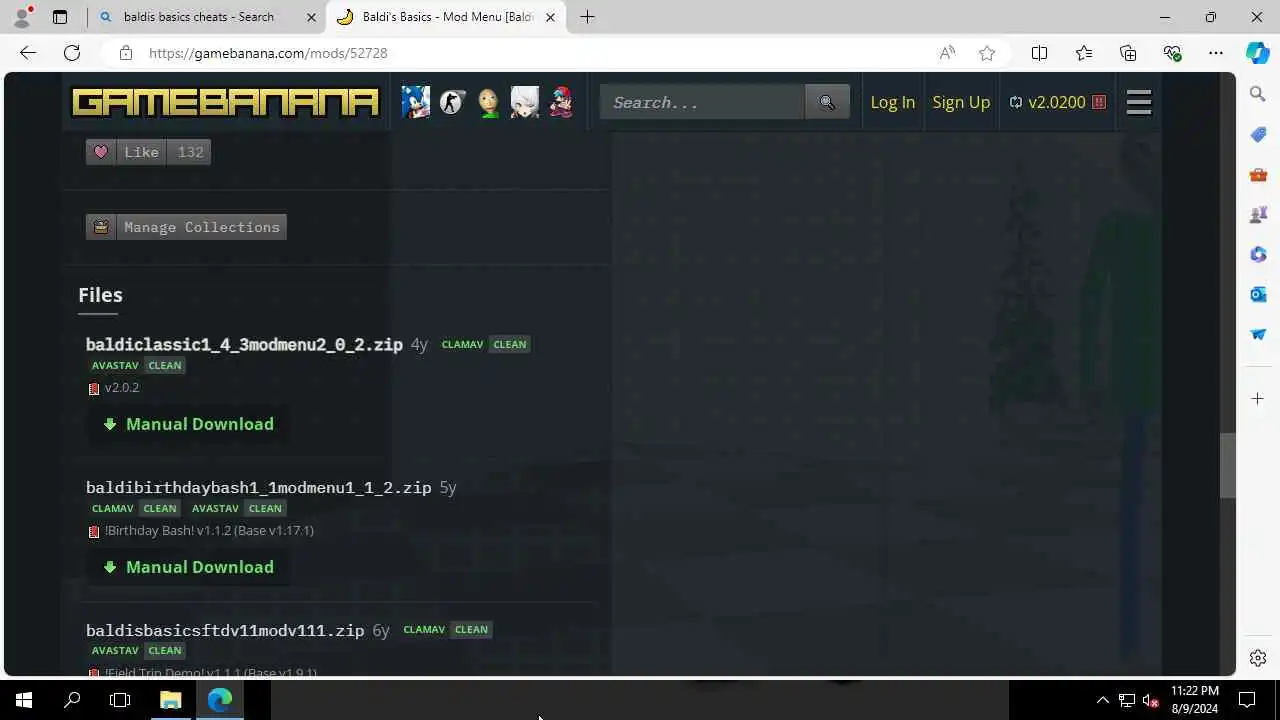Open the Friday Night Funkin' game icon
Image resolution: width=1280 pixels, height=720 pixels.
pyautogui.click(x=561, y=102)
